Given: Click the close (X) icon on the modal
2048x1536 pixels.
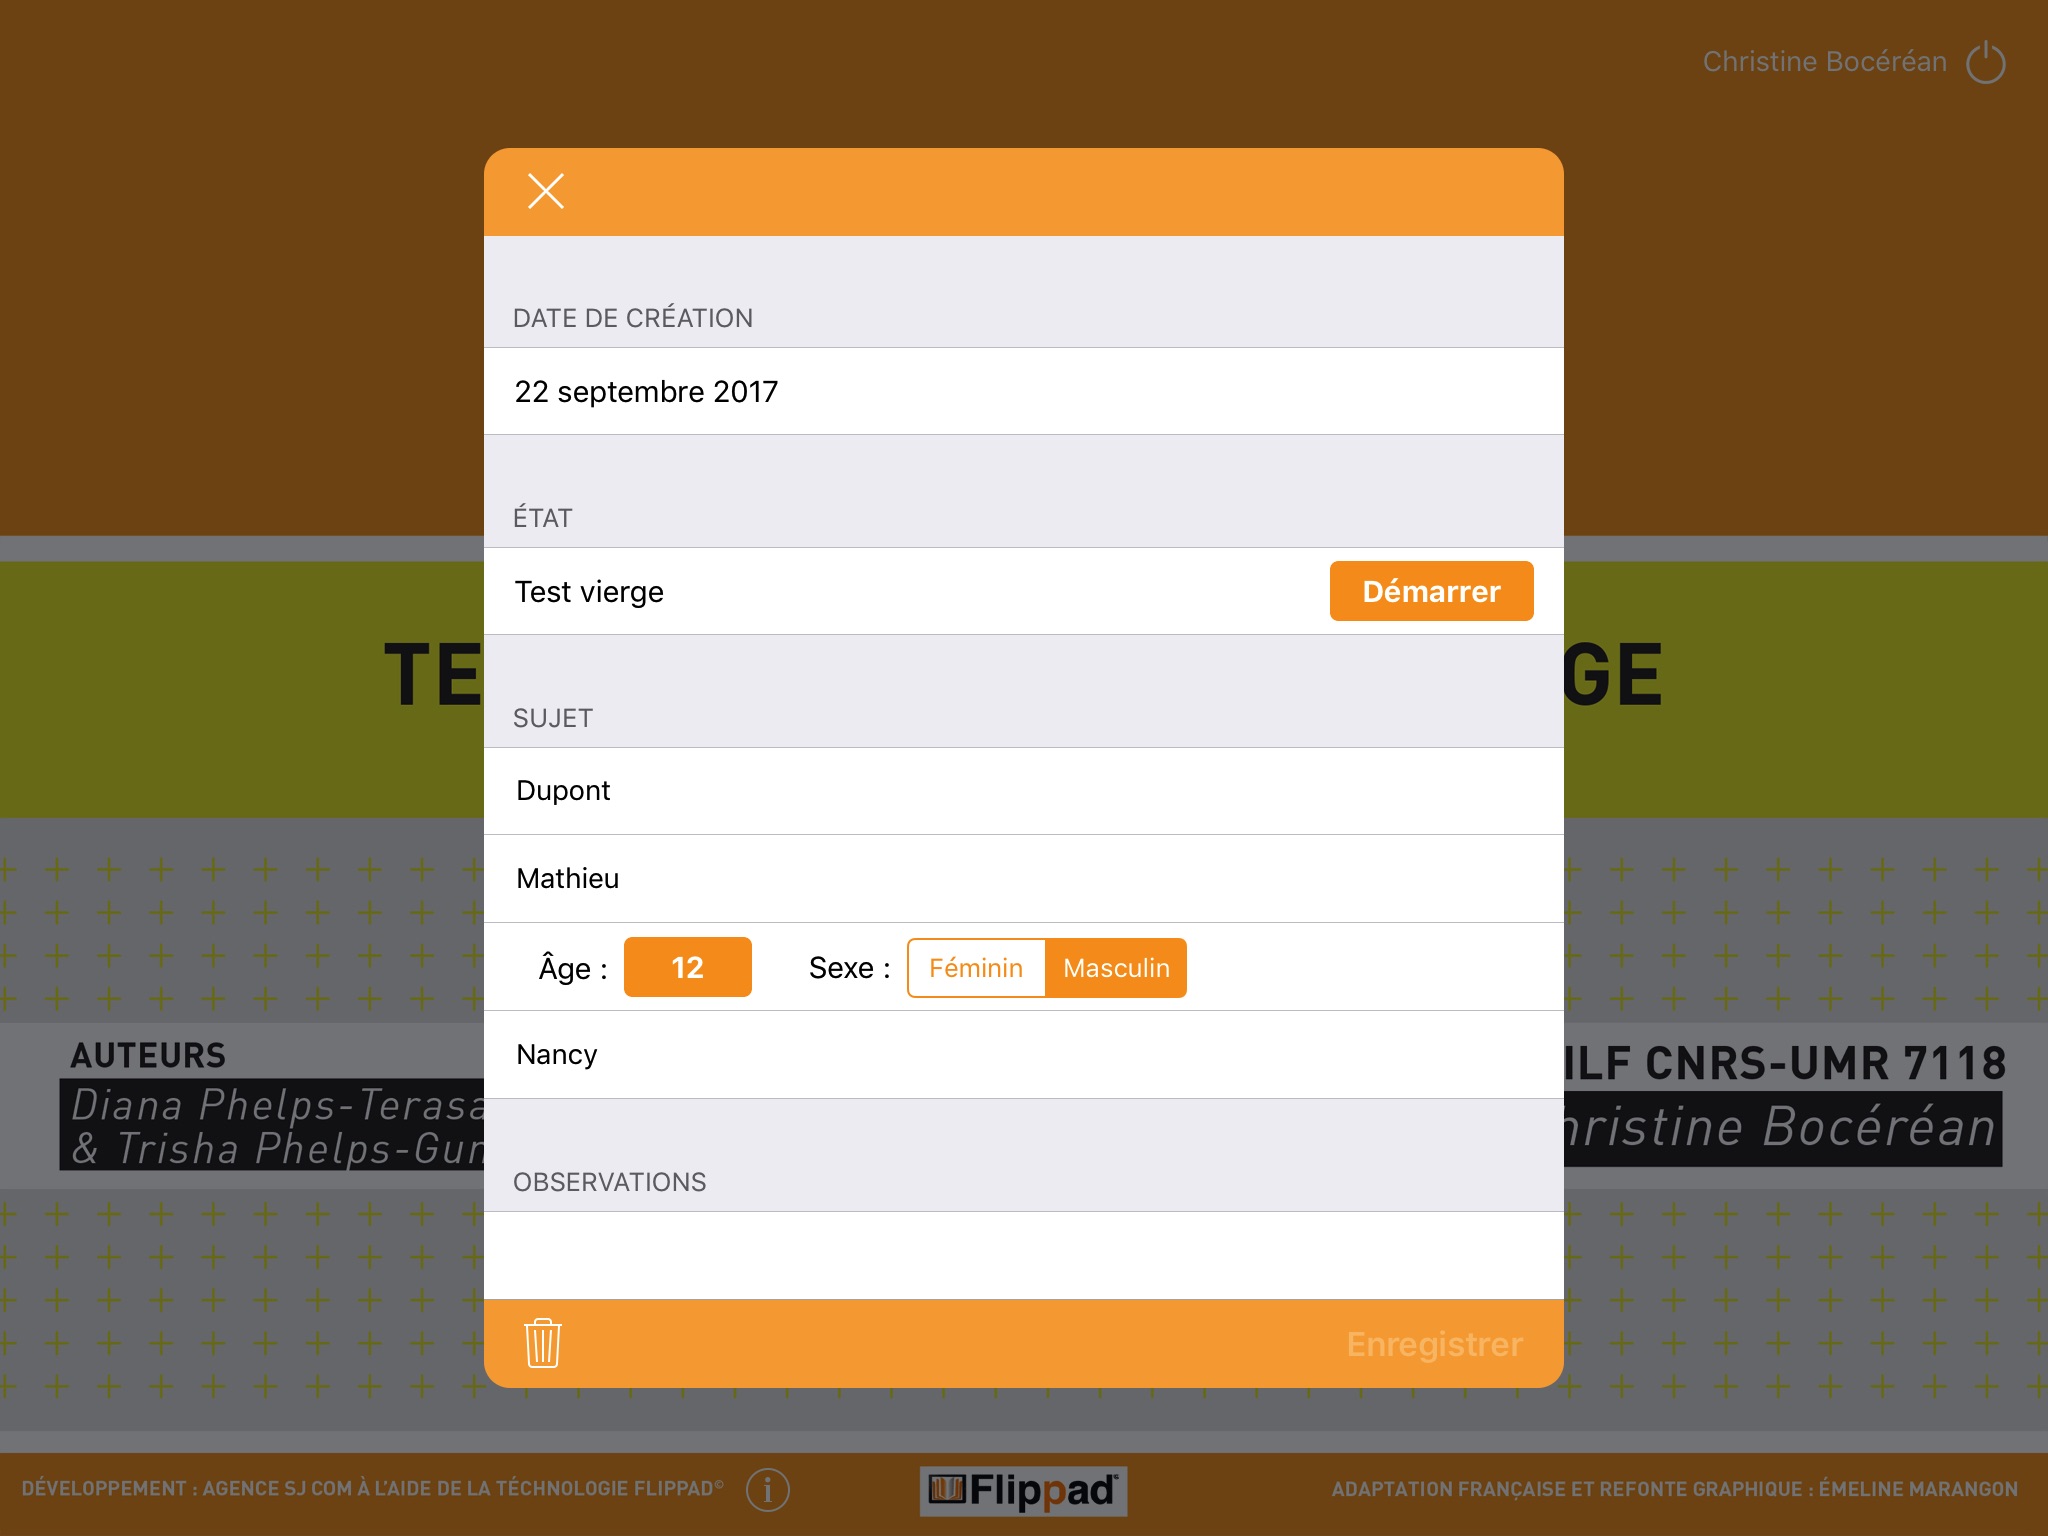Looking at the screenshot, I should (x=545, y=190).
